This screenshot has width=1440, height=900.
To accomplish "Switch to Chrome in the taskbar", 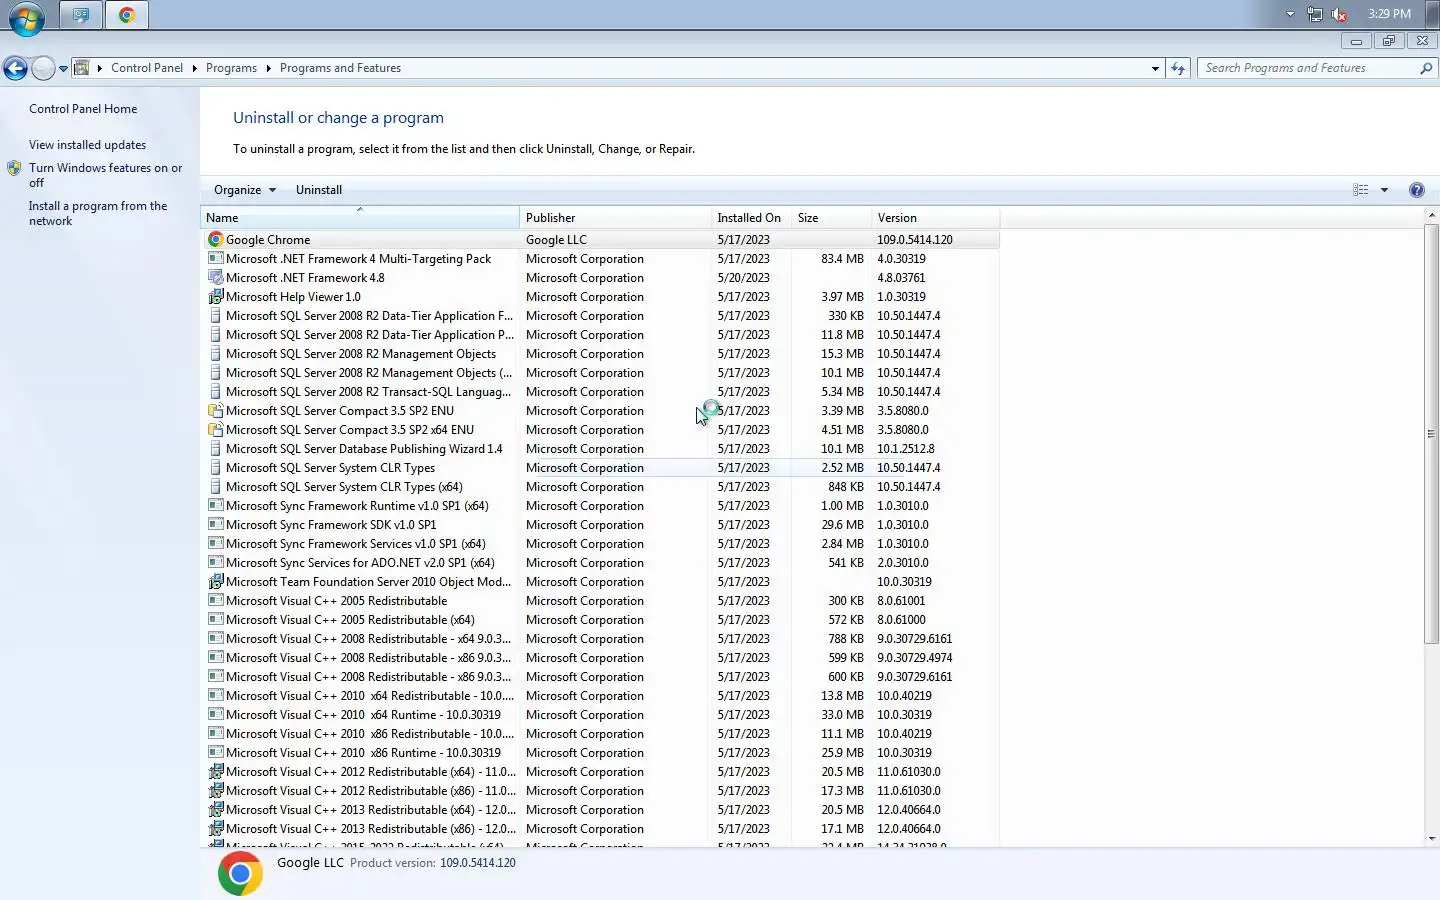I will [x=126, y=15].
